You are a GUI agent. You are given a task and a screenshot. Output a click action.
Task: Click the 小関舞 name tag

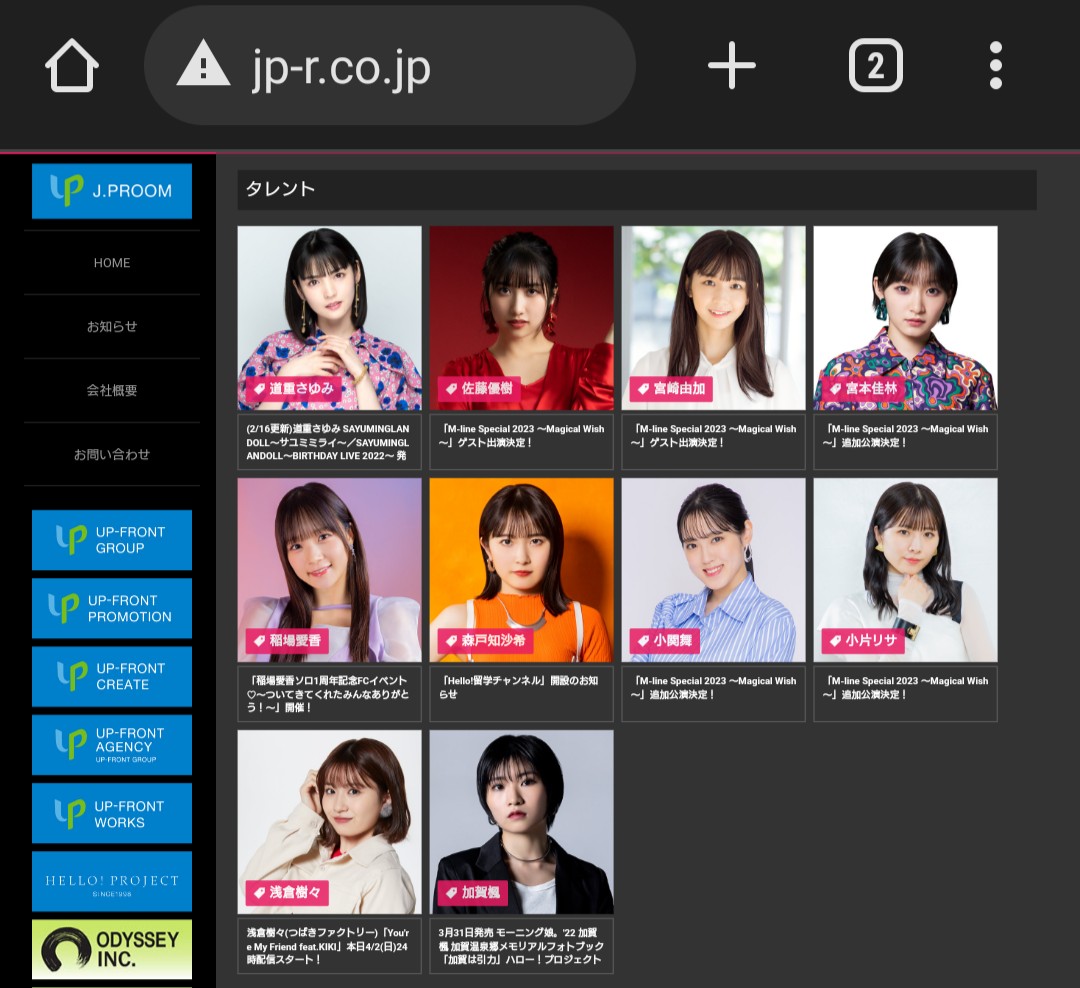(x=665, y=641)
